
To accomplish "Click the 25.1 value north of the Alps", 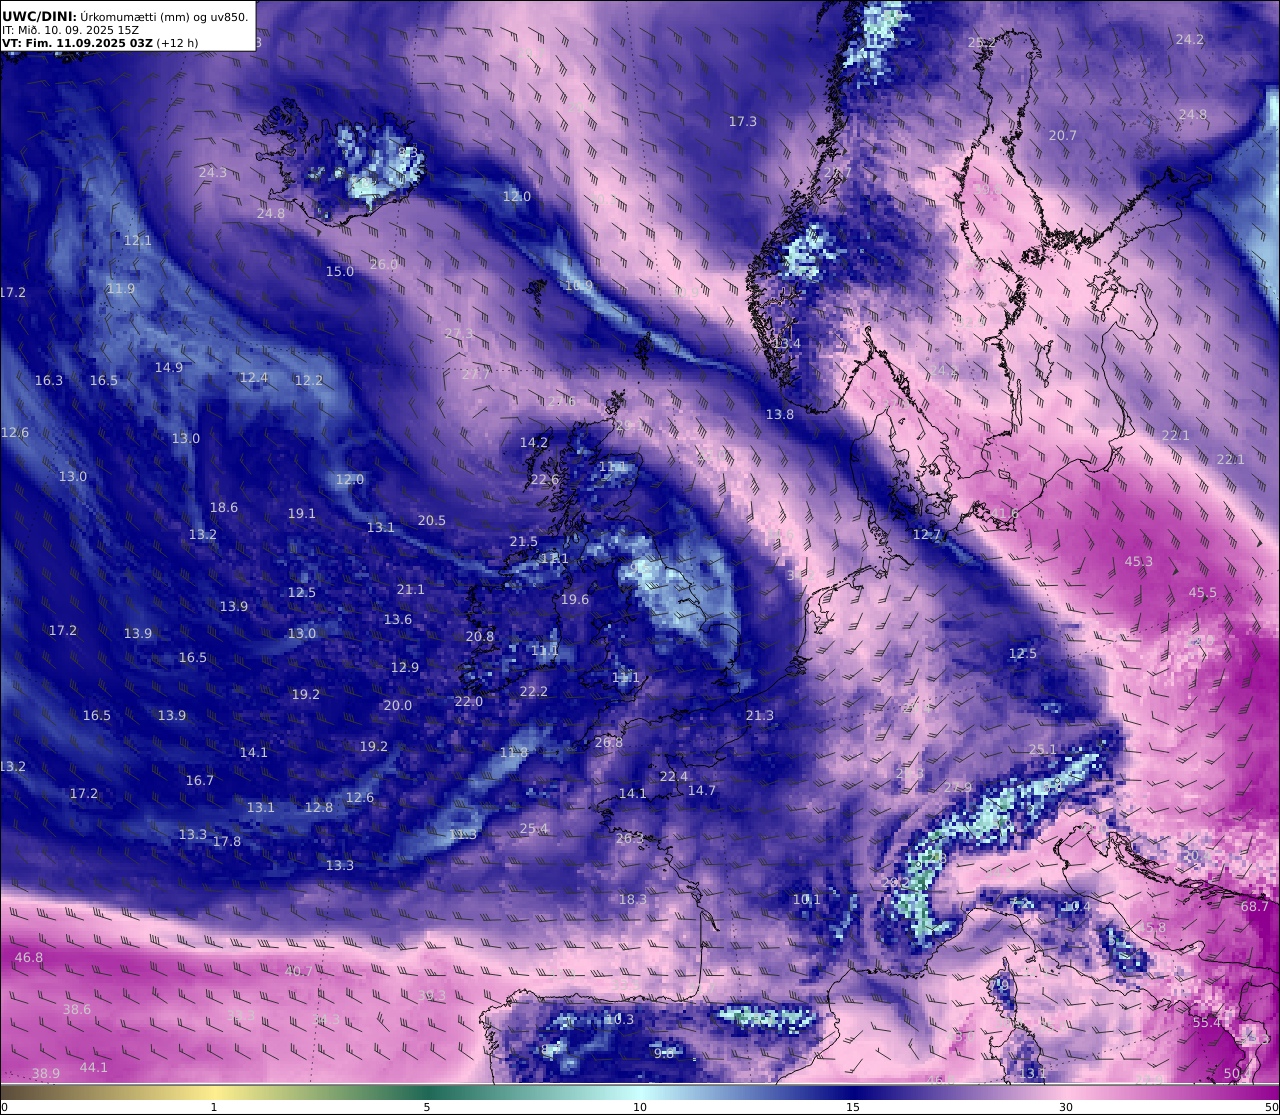I will pos(1043,750).
